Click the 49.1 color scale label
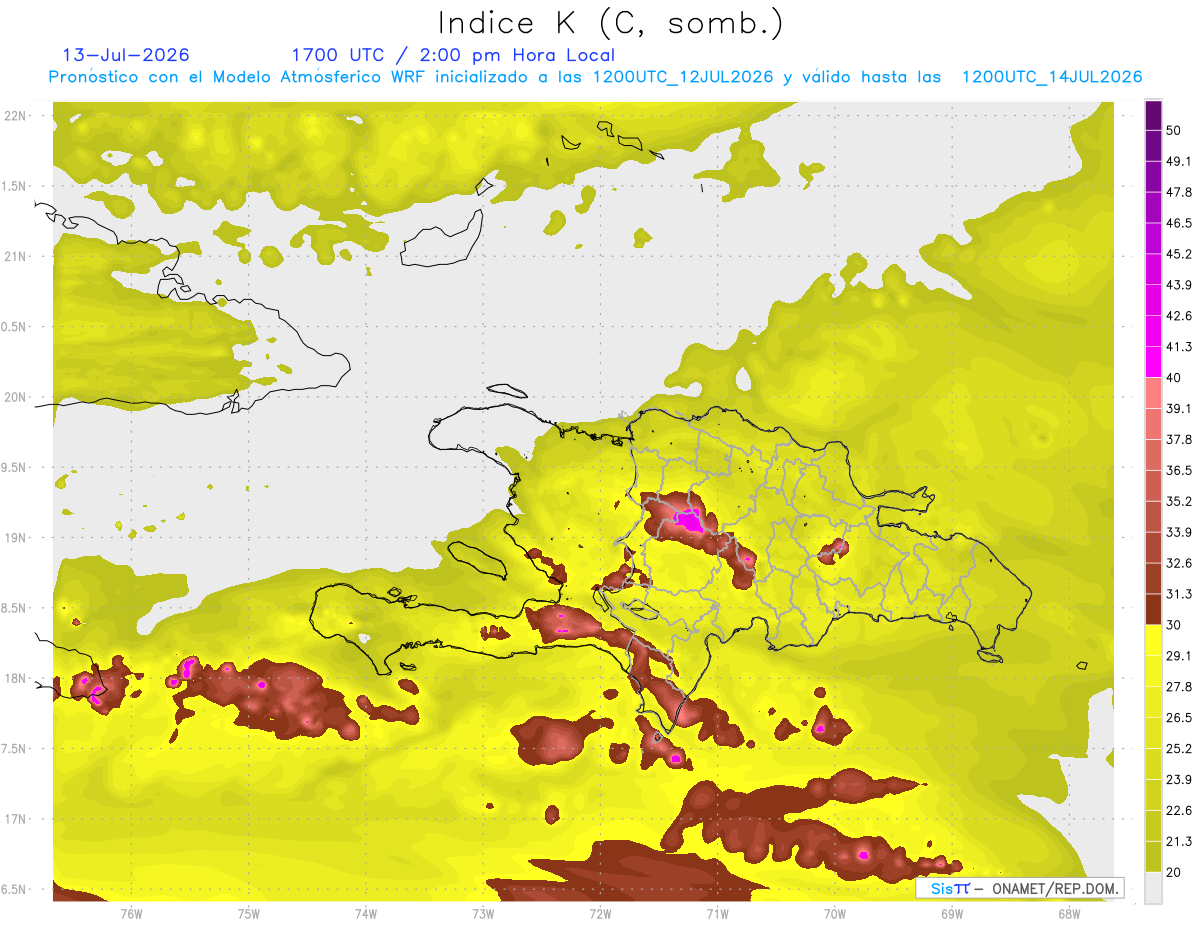 (x=1179, y=161)
